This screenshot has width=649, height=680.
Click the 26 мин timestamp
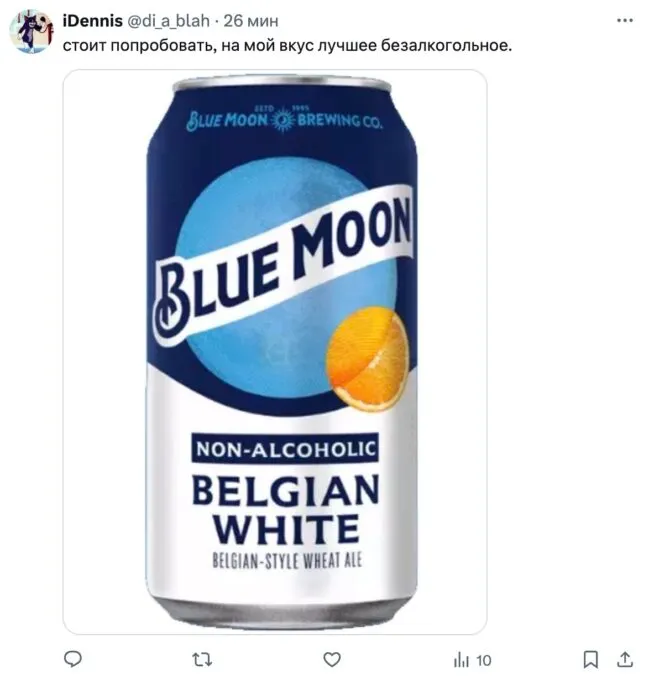[x=251, y=21]
